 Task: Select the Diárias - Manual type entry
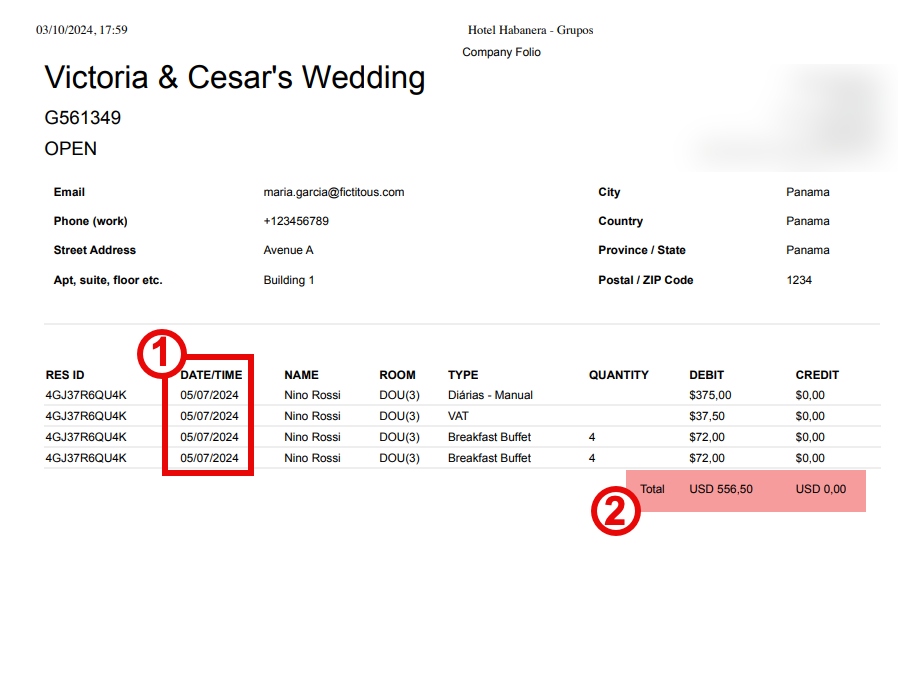(x=490, y=395)
